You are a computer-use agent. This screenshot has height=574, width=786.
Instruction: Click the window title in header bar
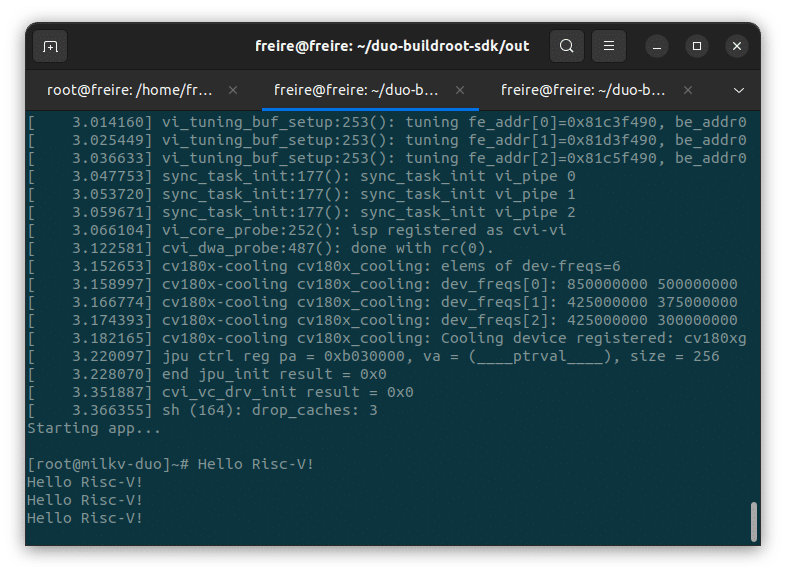(x=392, y=46)
